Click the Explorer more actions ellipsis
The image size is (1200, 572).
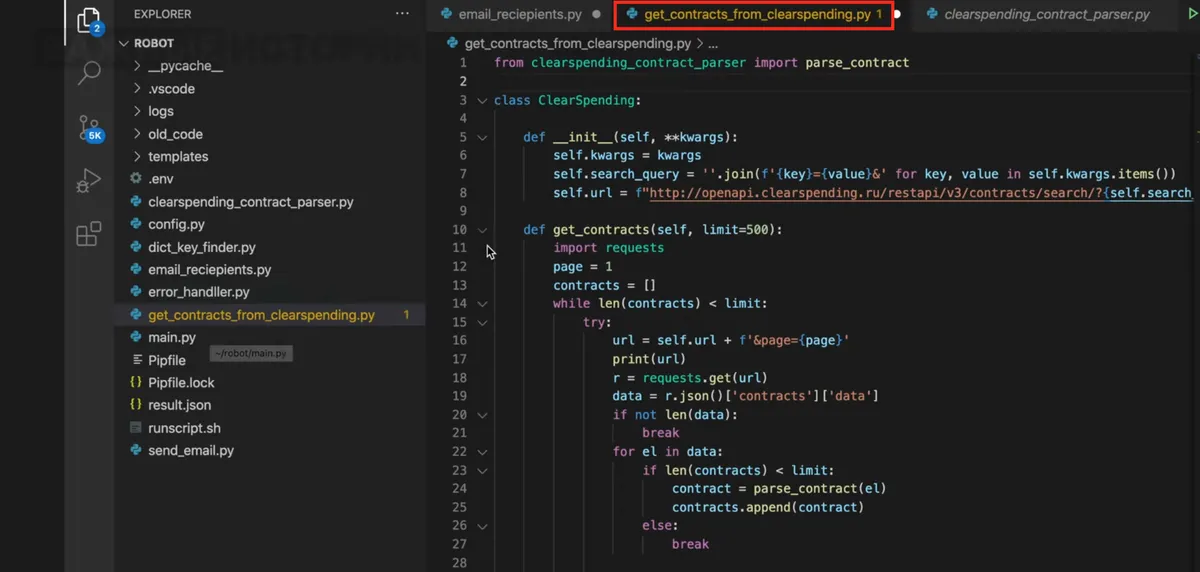[x=402, y=14]
